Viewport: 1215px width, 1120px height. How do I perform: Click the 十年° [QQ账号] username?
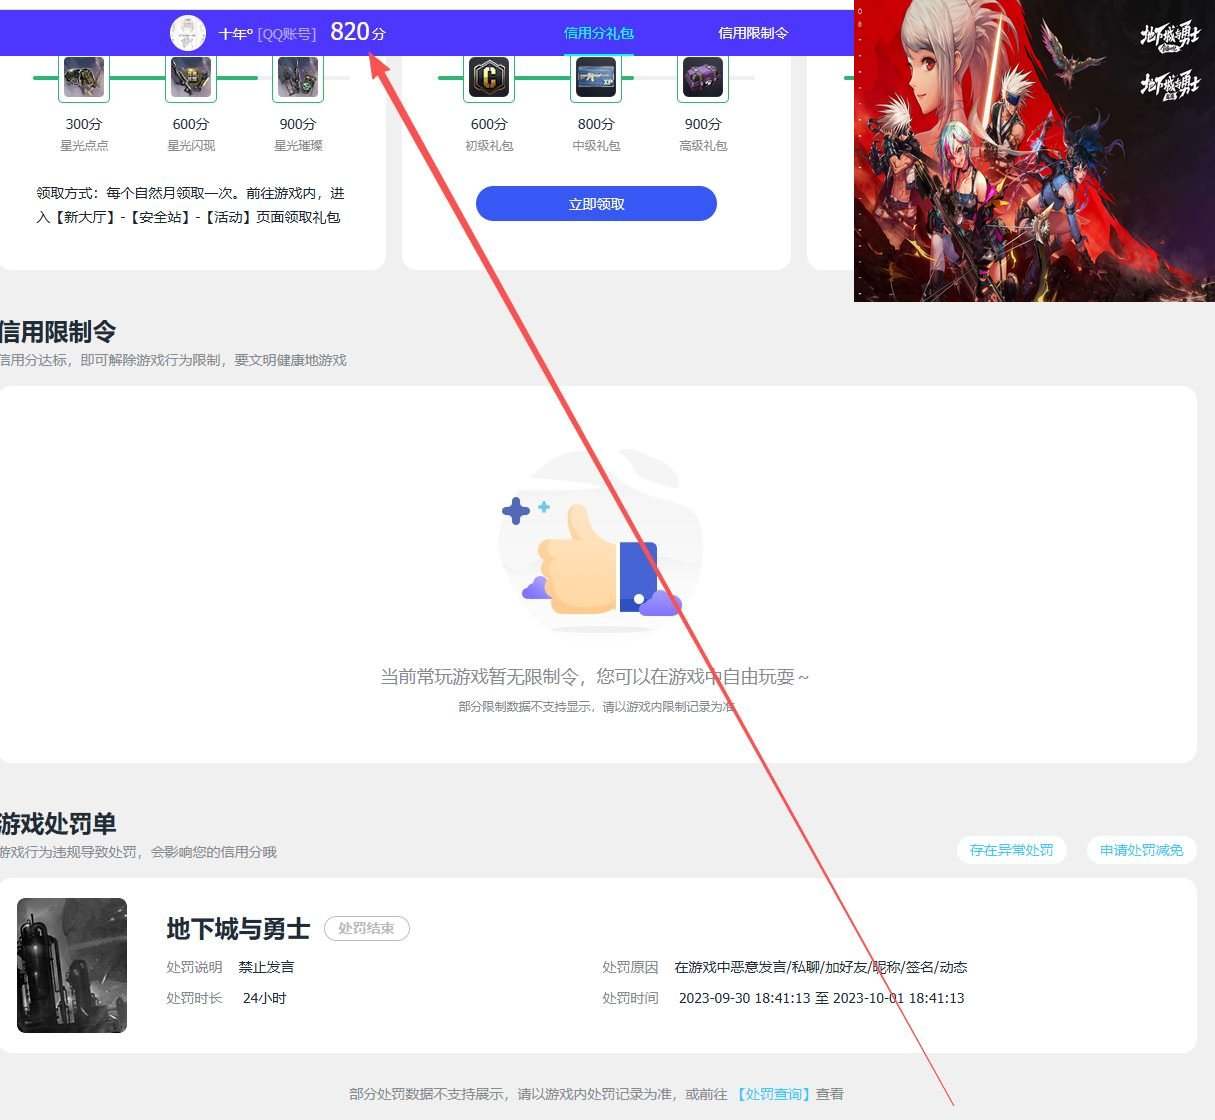coord(267,34)
